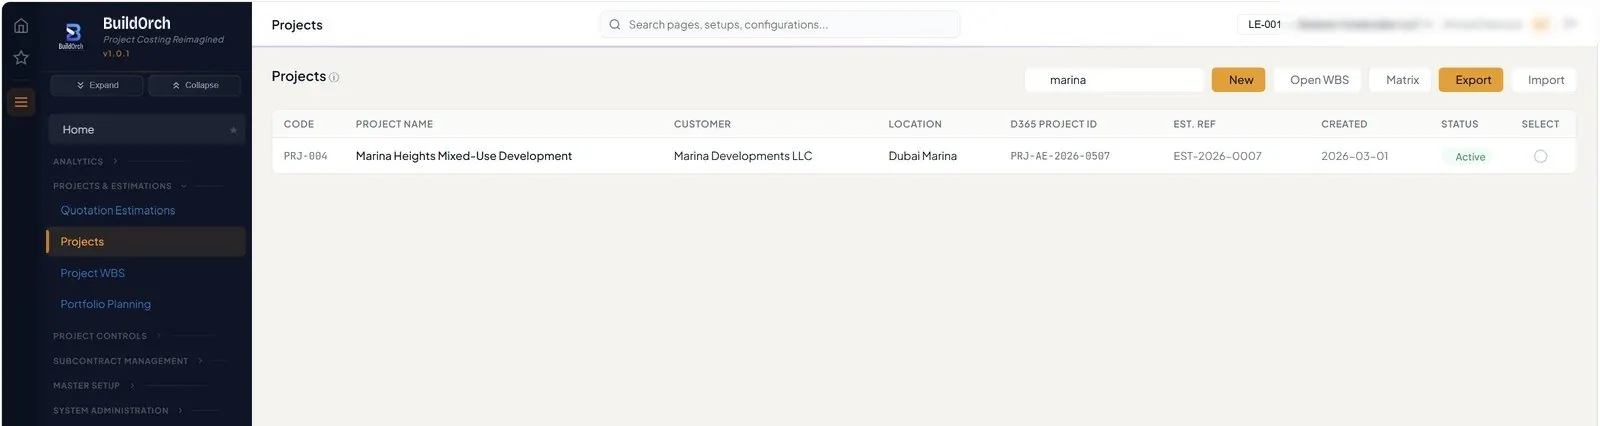The image size is (1600, 426).
Task: Expand the Subcontract Management section
Action: point(128,361)
